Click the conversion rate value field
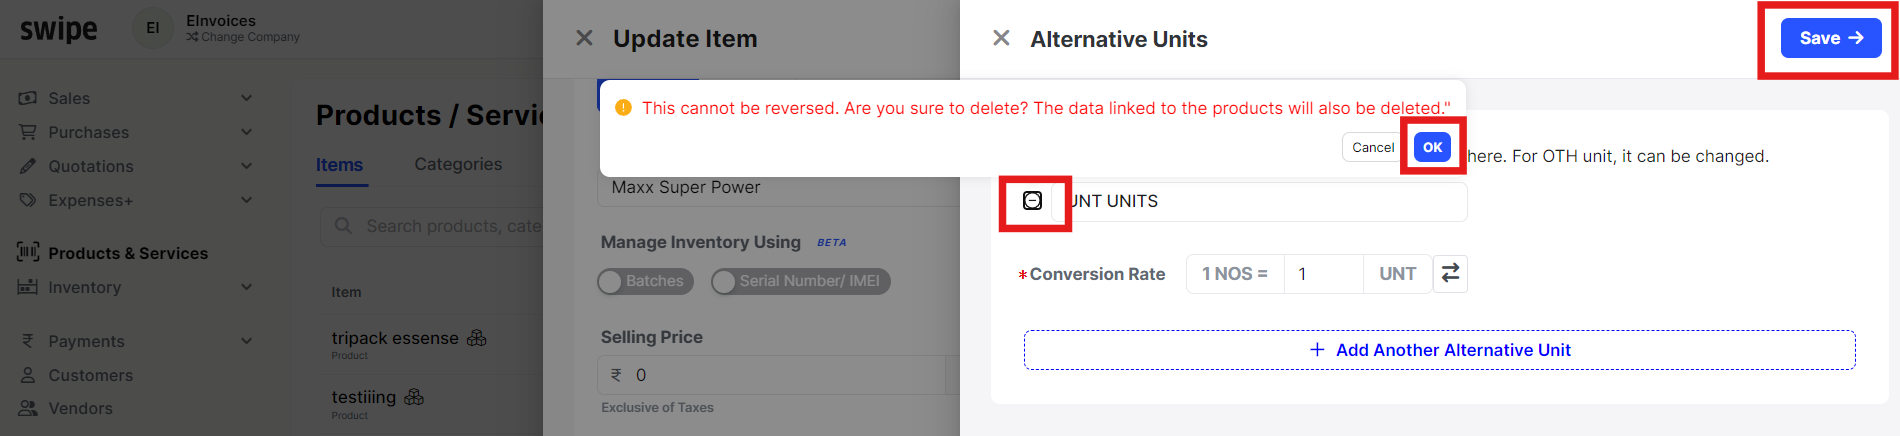 click(x=1323, y=273)
